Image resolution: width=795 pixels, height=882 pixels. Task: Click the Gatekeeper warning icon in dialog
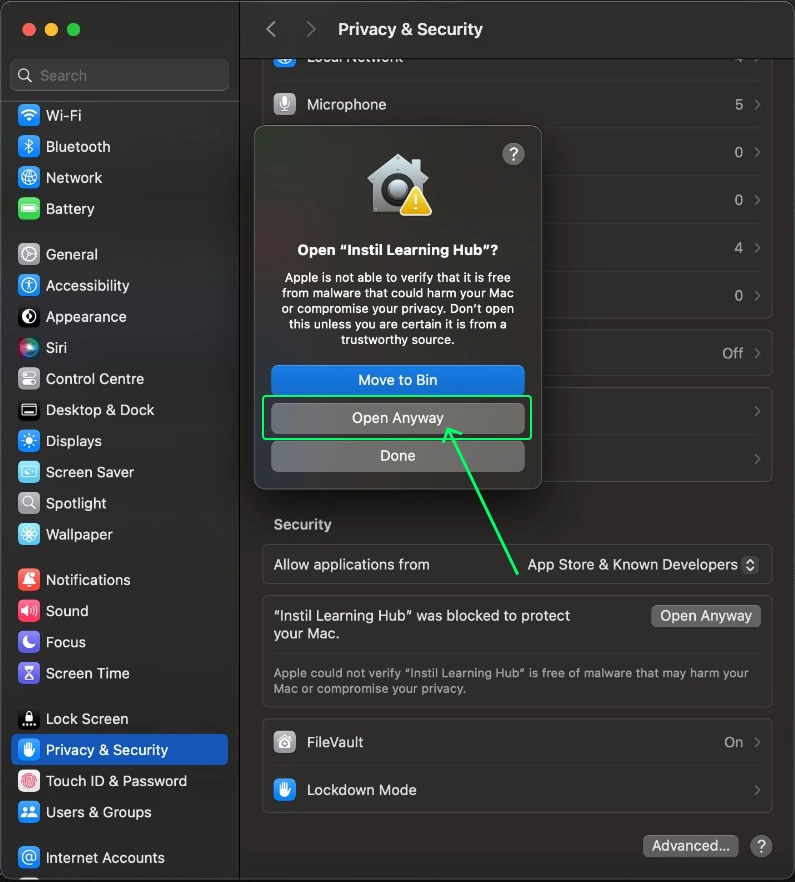(x=399, y=185)
